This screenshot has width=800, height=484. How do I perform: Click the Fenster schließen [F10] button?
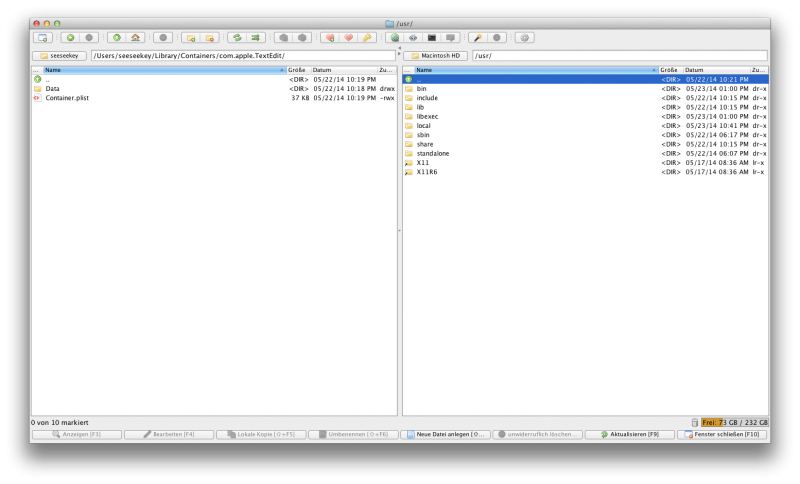click(722, 435)
